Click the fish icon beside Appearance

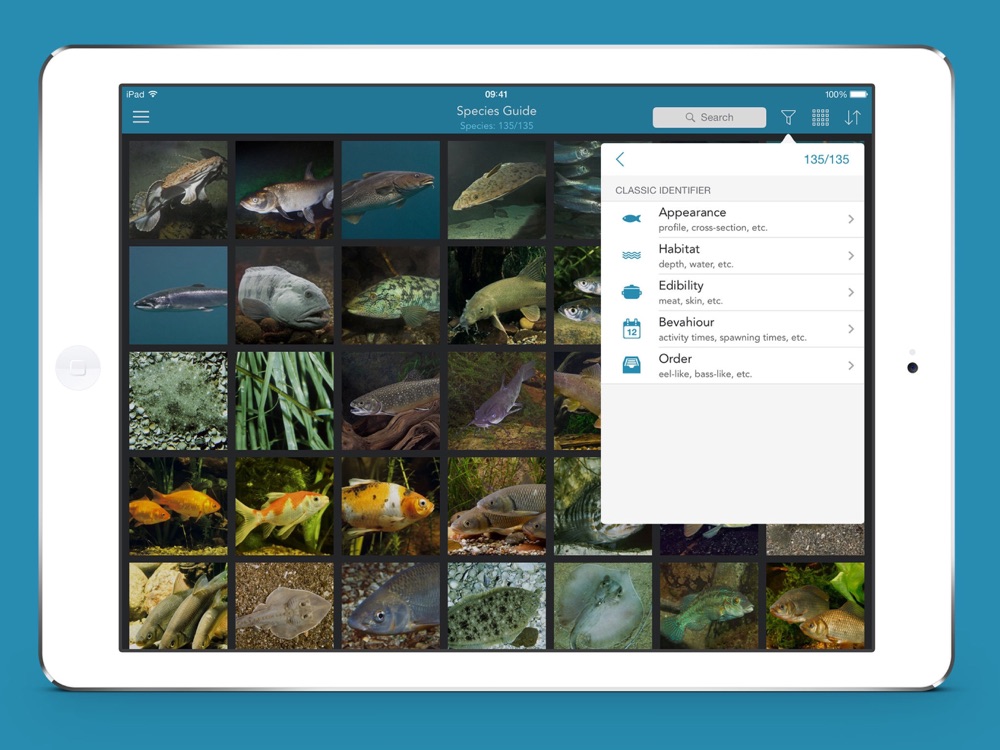631,219
